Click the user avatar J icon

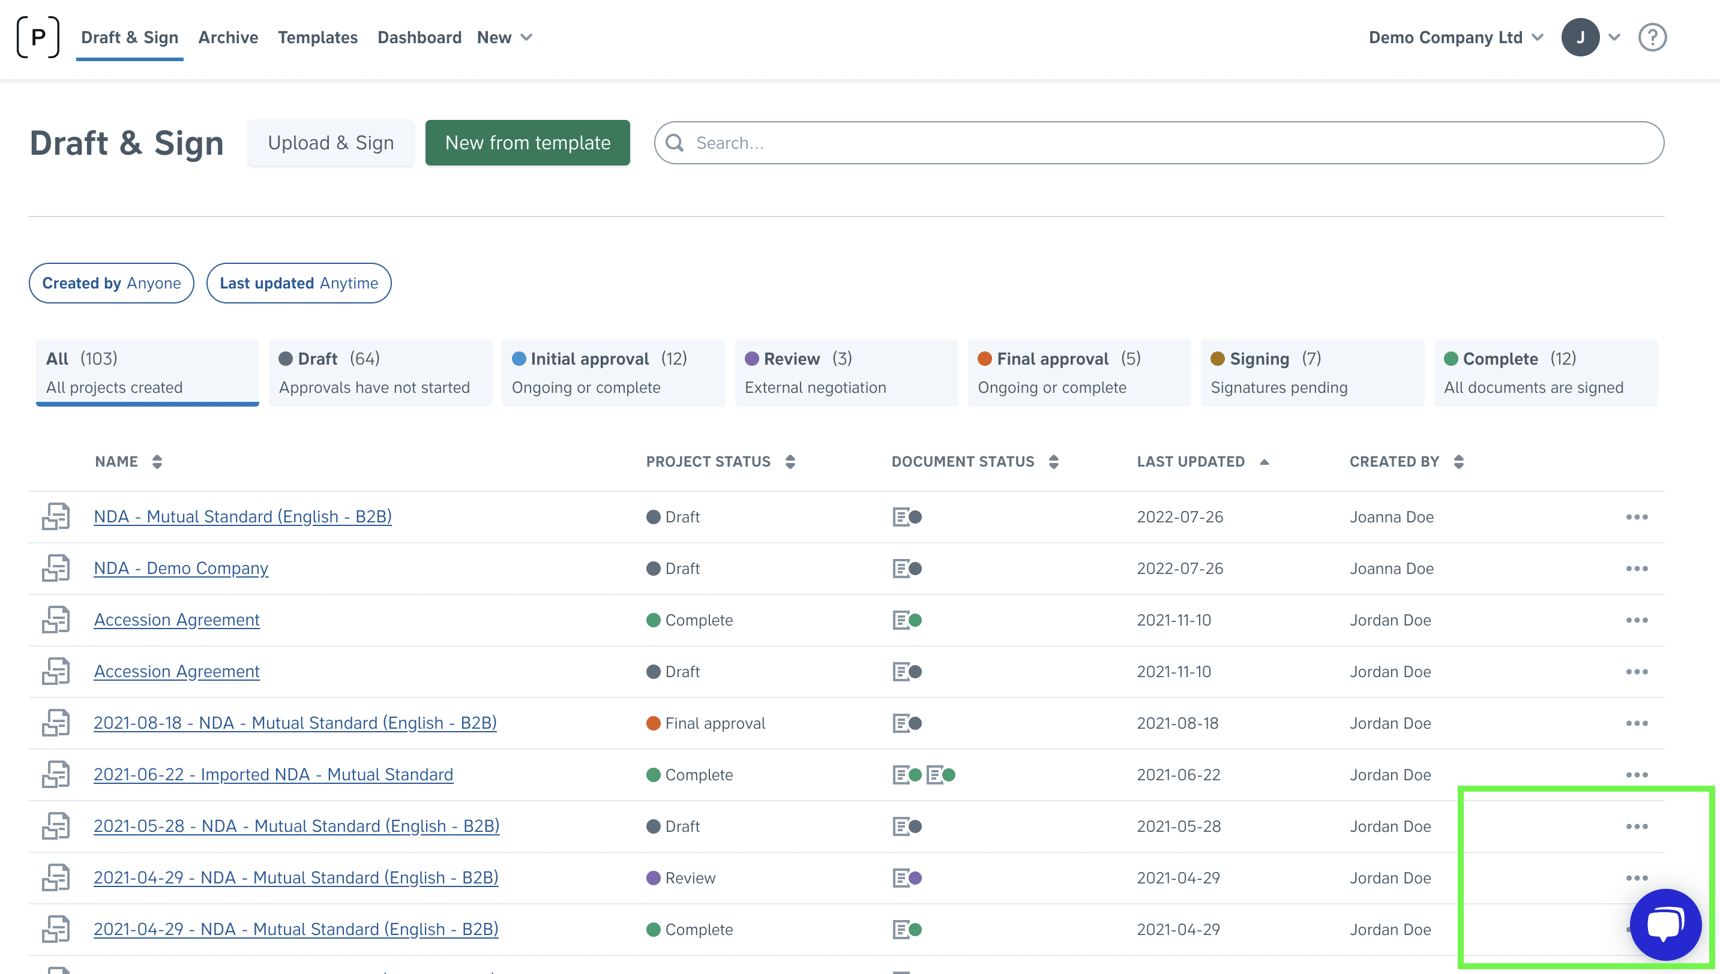coord(1580,37)
